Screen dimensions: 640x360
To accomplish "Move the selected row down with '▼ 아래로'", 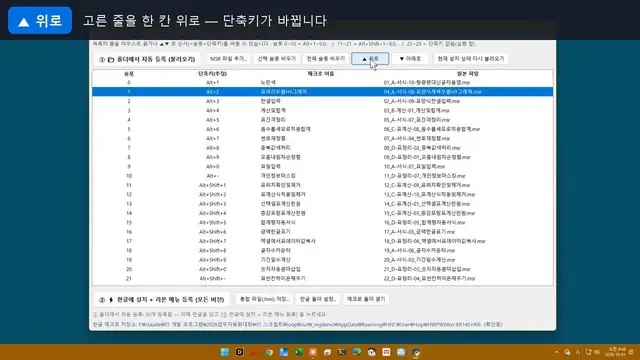I will (410, 59).
